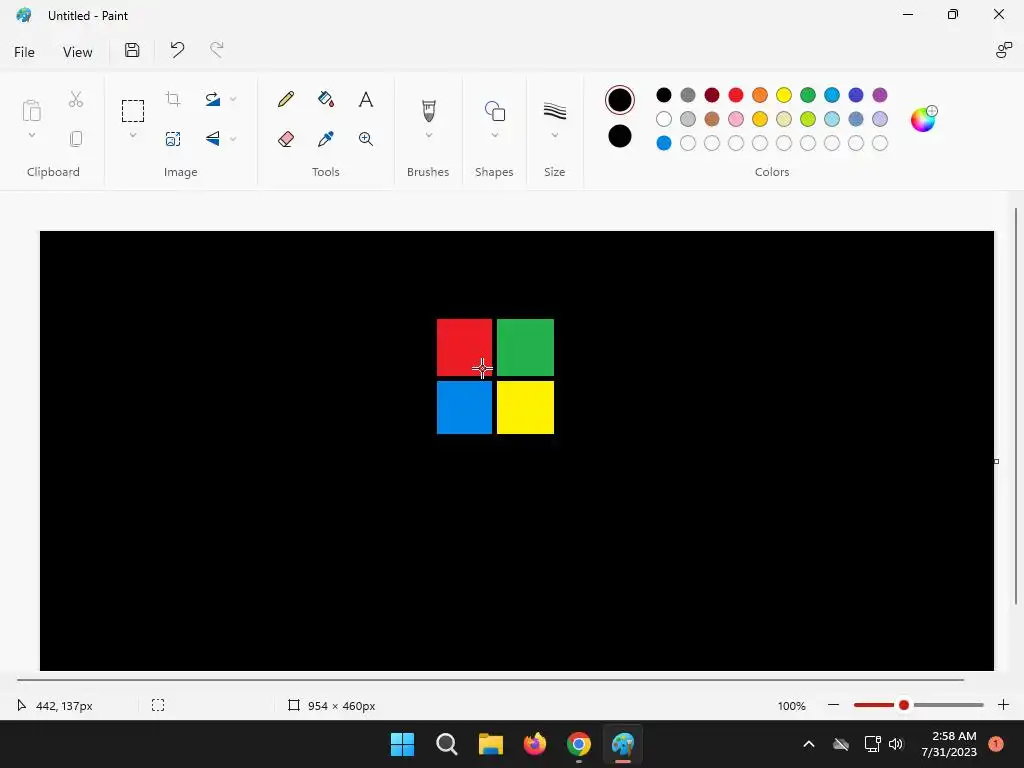Click the share icon at top right
1024x768 pixels.
pyautogui.click(x=1004, y=50)
